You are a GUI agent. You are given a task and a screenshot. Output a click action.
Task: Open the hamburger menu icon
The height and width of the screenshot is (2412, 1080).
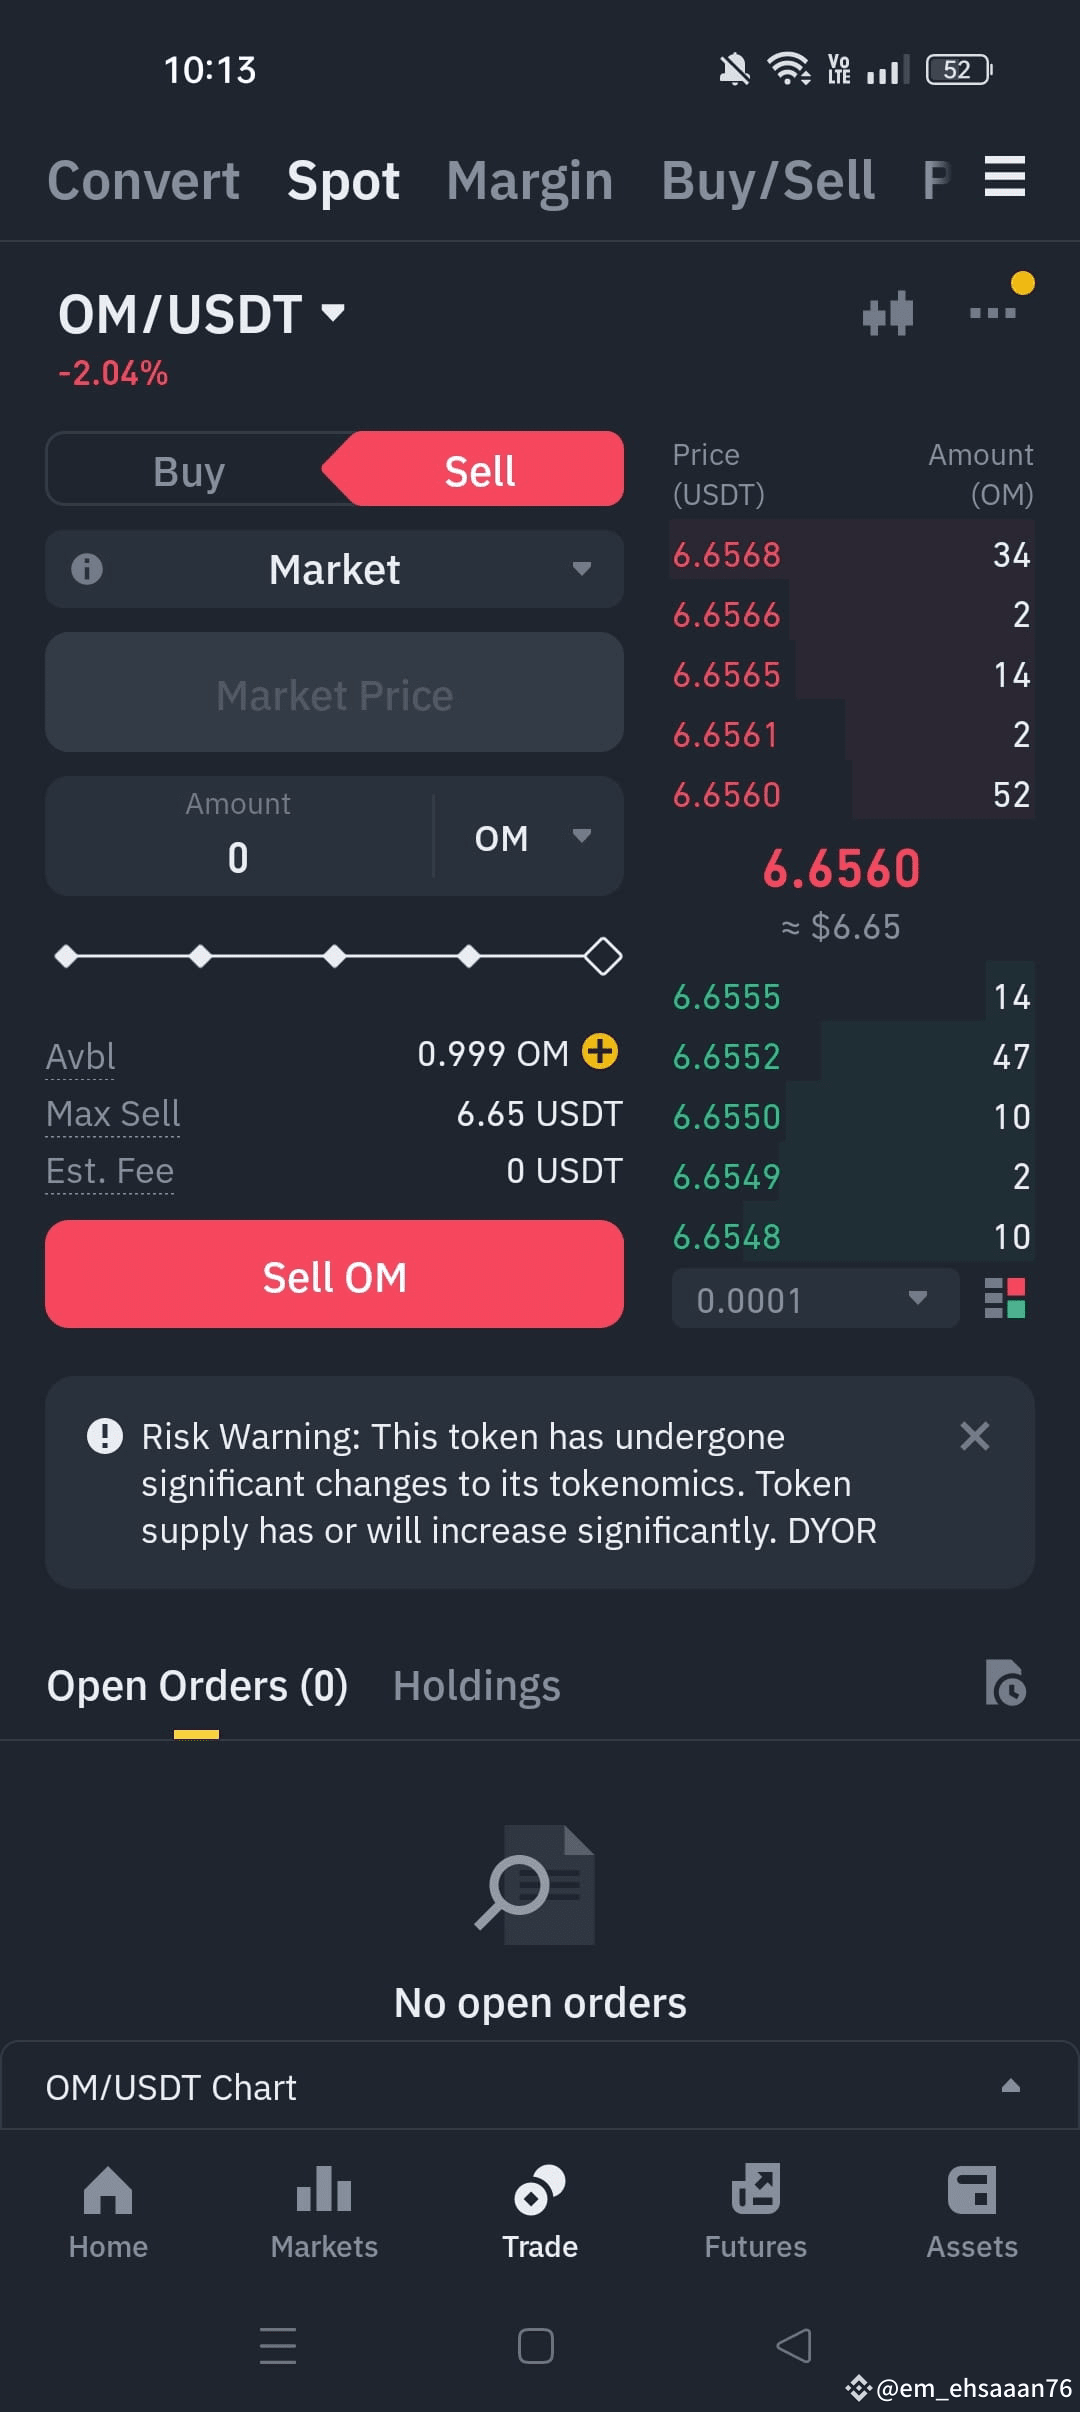(1005, 177)
